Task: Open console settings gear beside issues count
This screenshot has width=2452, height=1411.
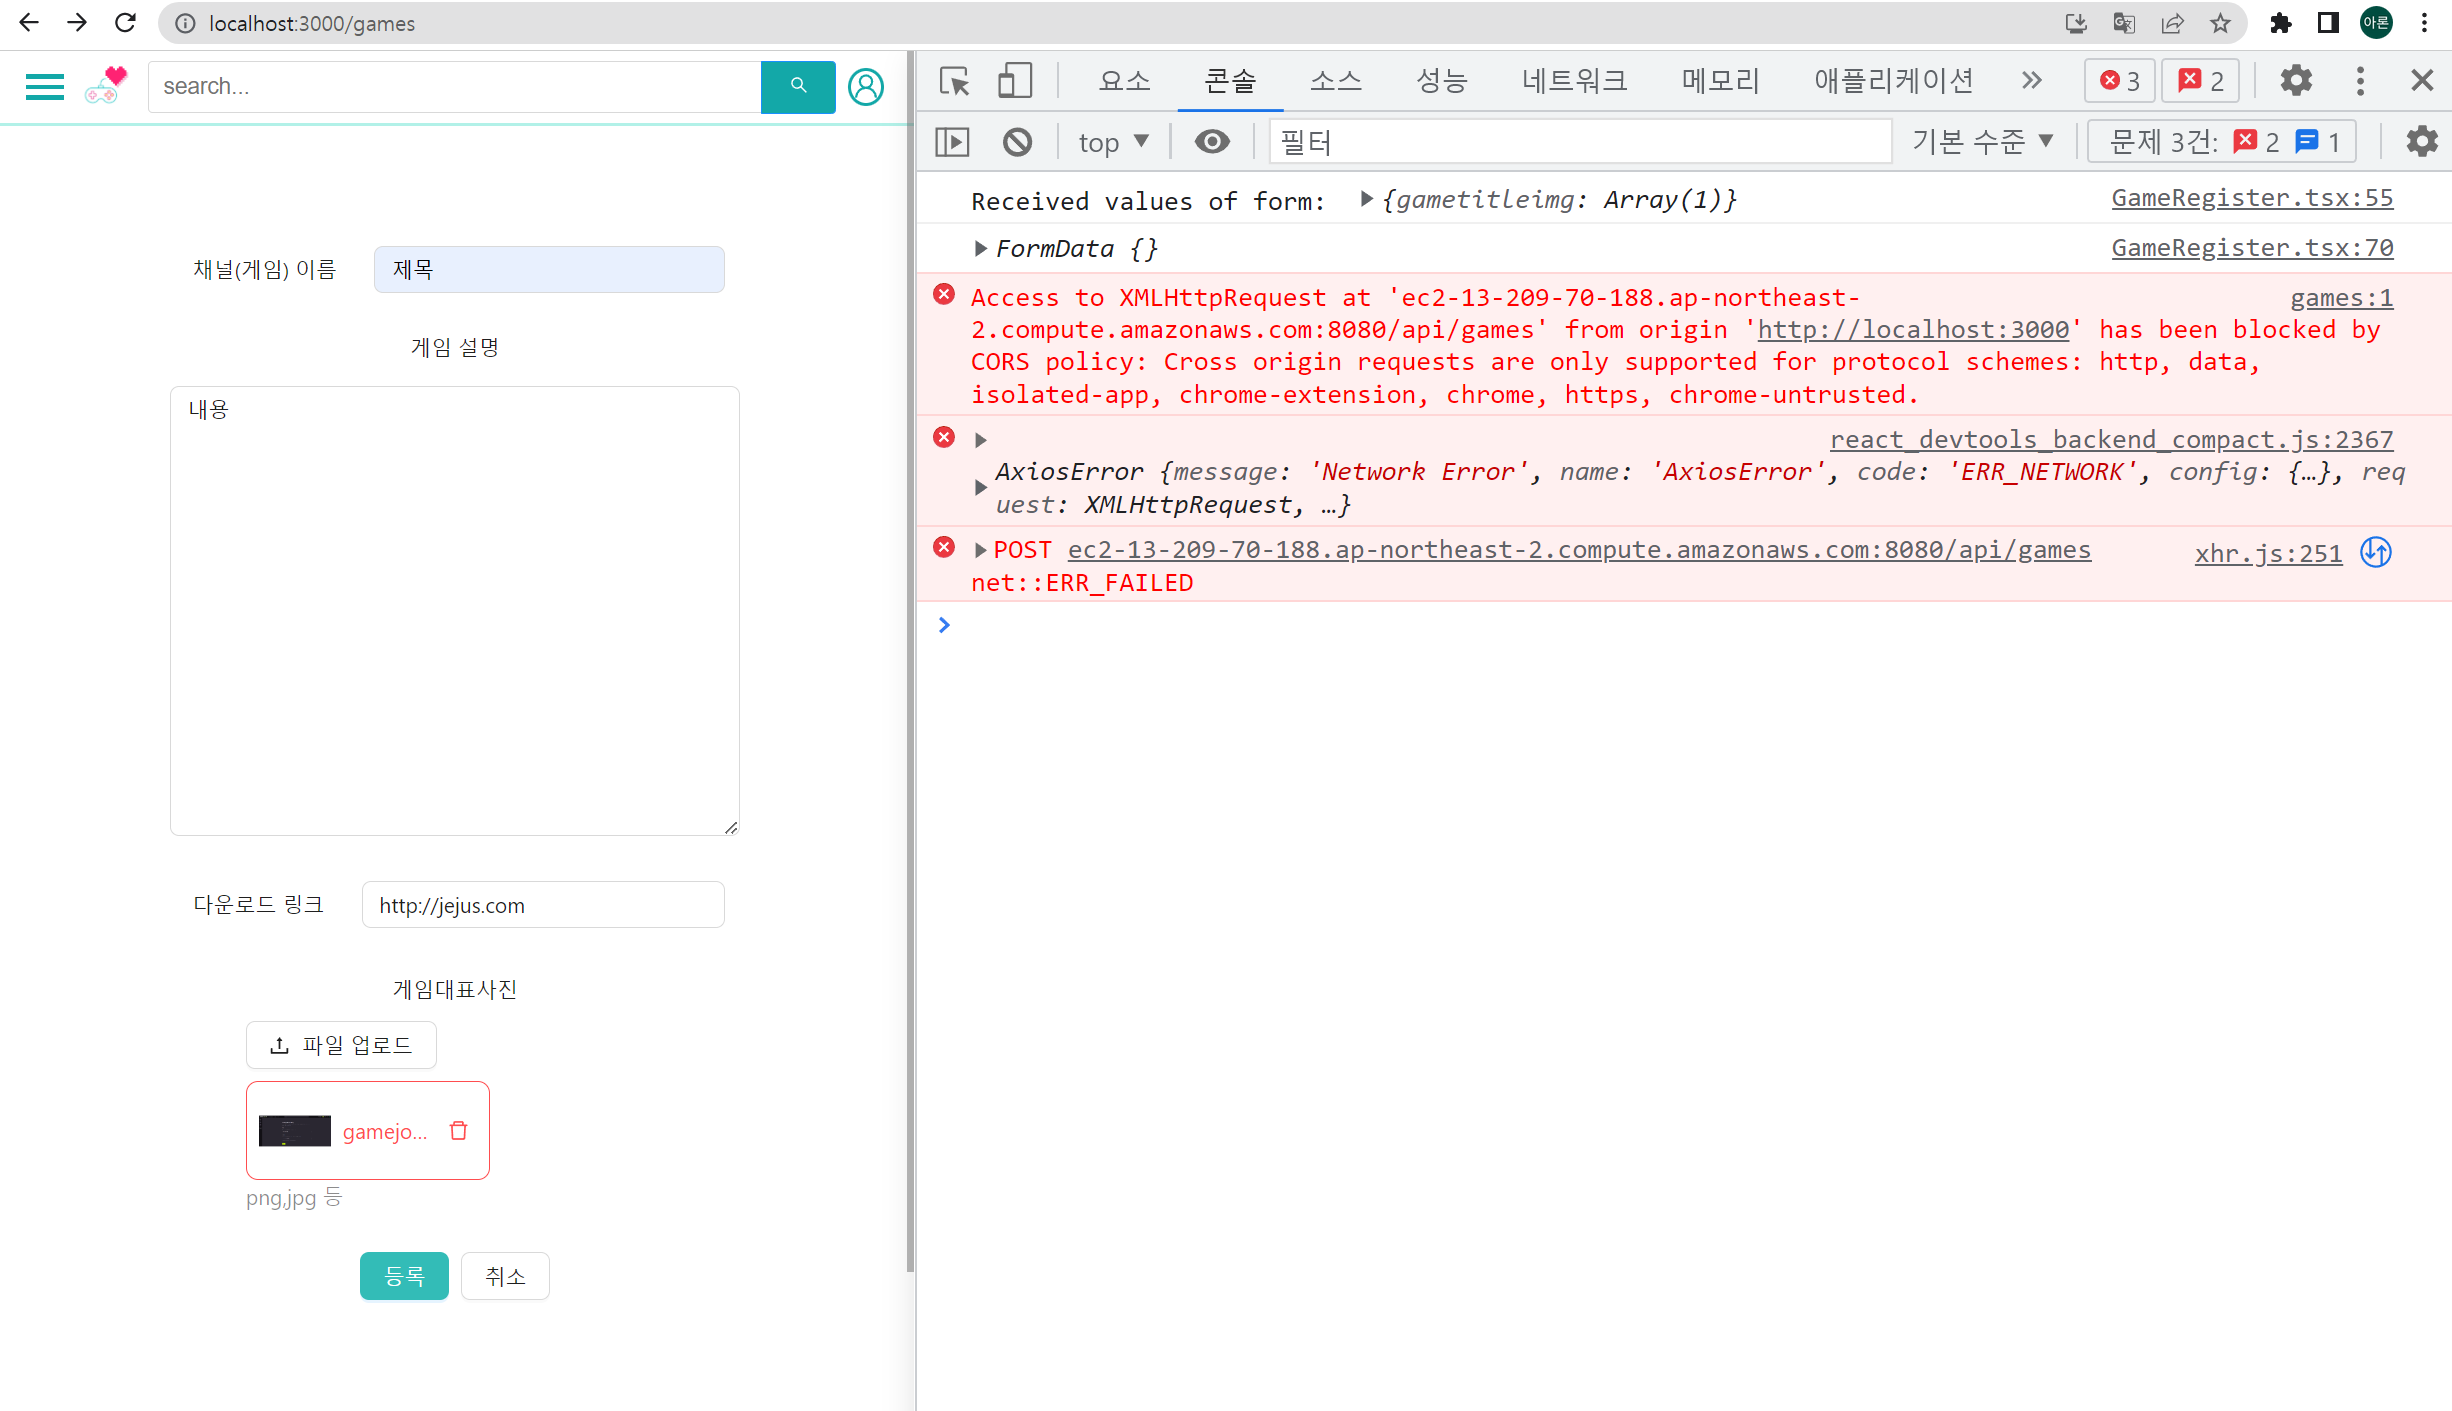Action: (2421, 142)
